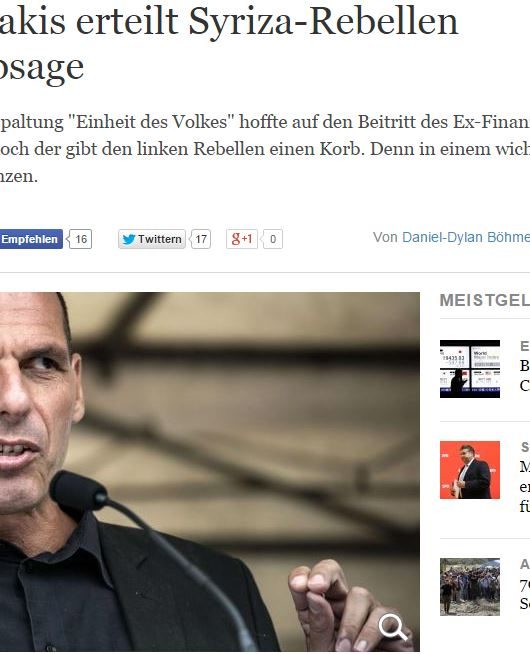530x654 pixels.
Task: Open headline next to red politician thumbnail
Action: (x=525, y=486)
